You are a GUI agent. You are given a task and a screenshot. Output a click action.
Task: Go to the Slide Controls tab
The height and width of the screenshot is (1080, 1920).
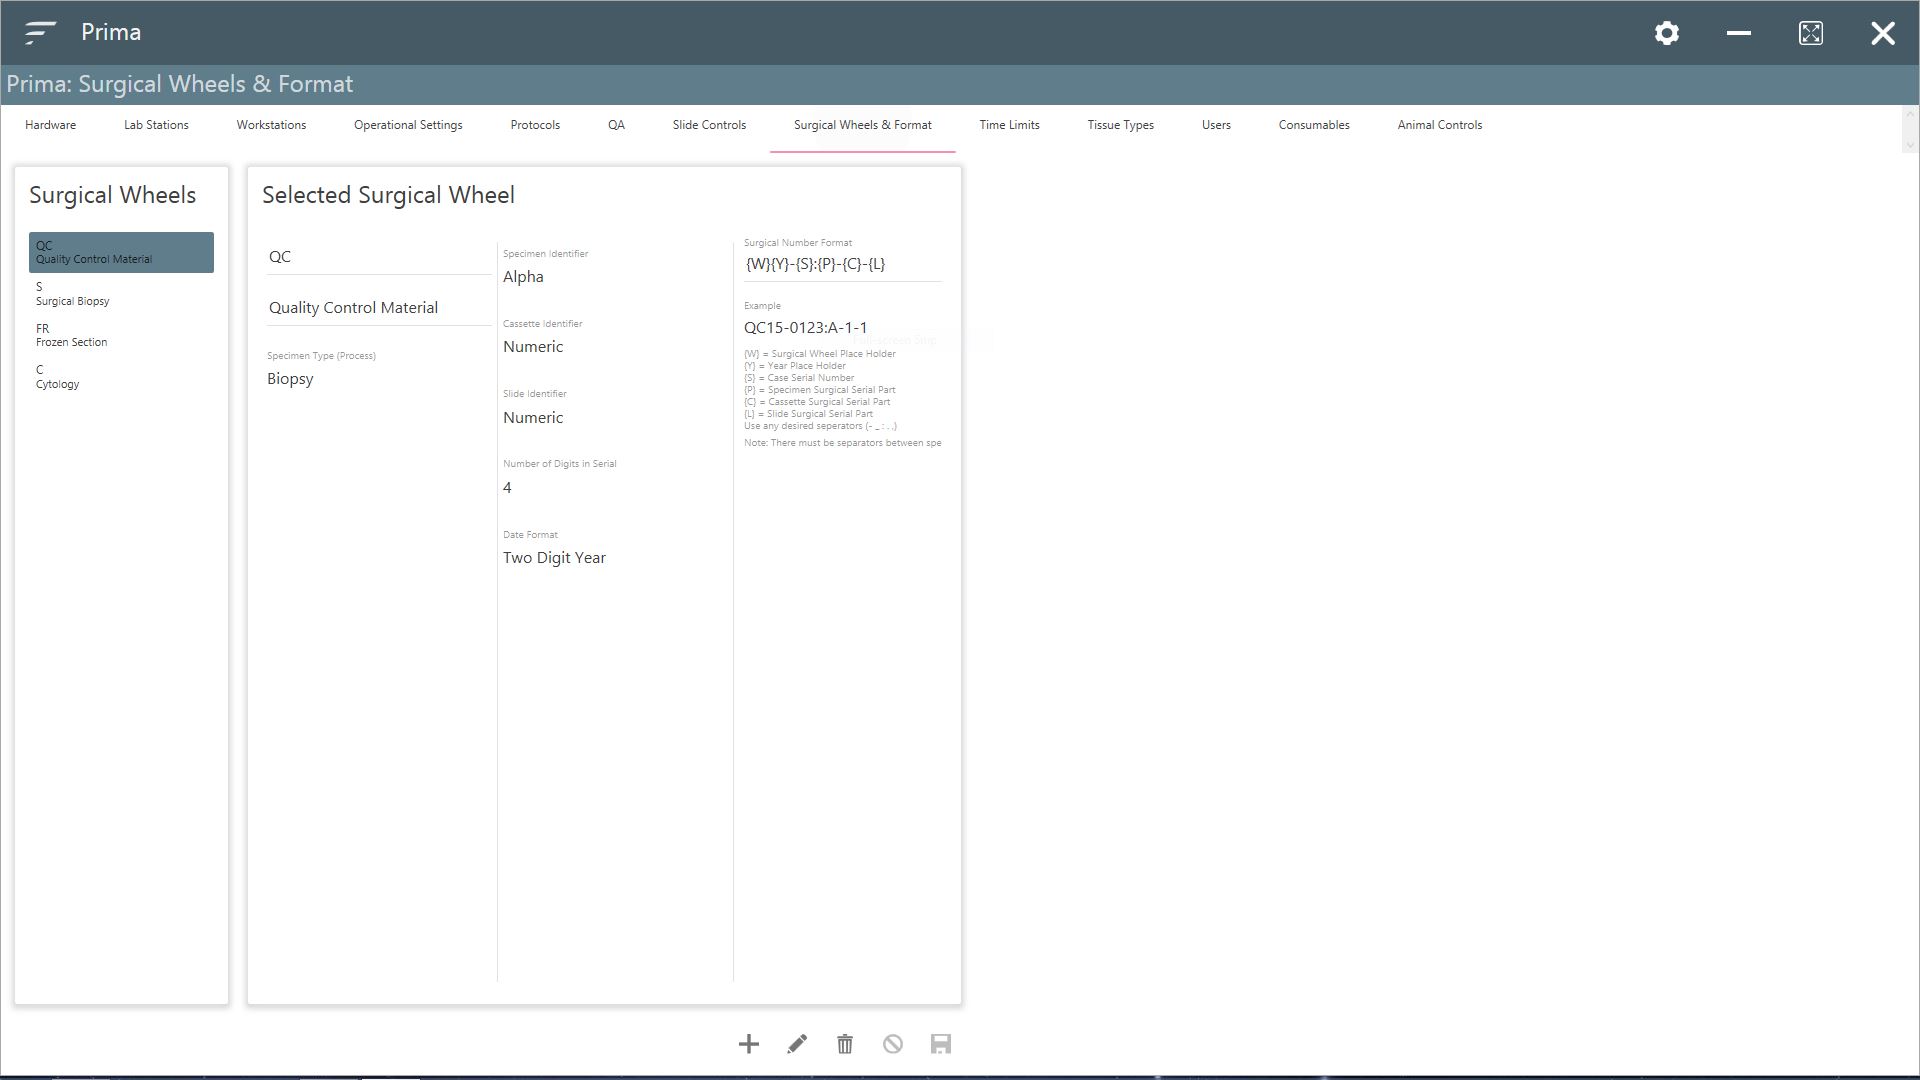[709, 125]
